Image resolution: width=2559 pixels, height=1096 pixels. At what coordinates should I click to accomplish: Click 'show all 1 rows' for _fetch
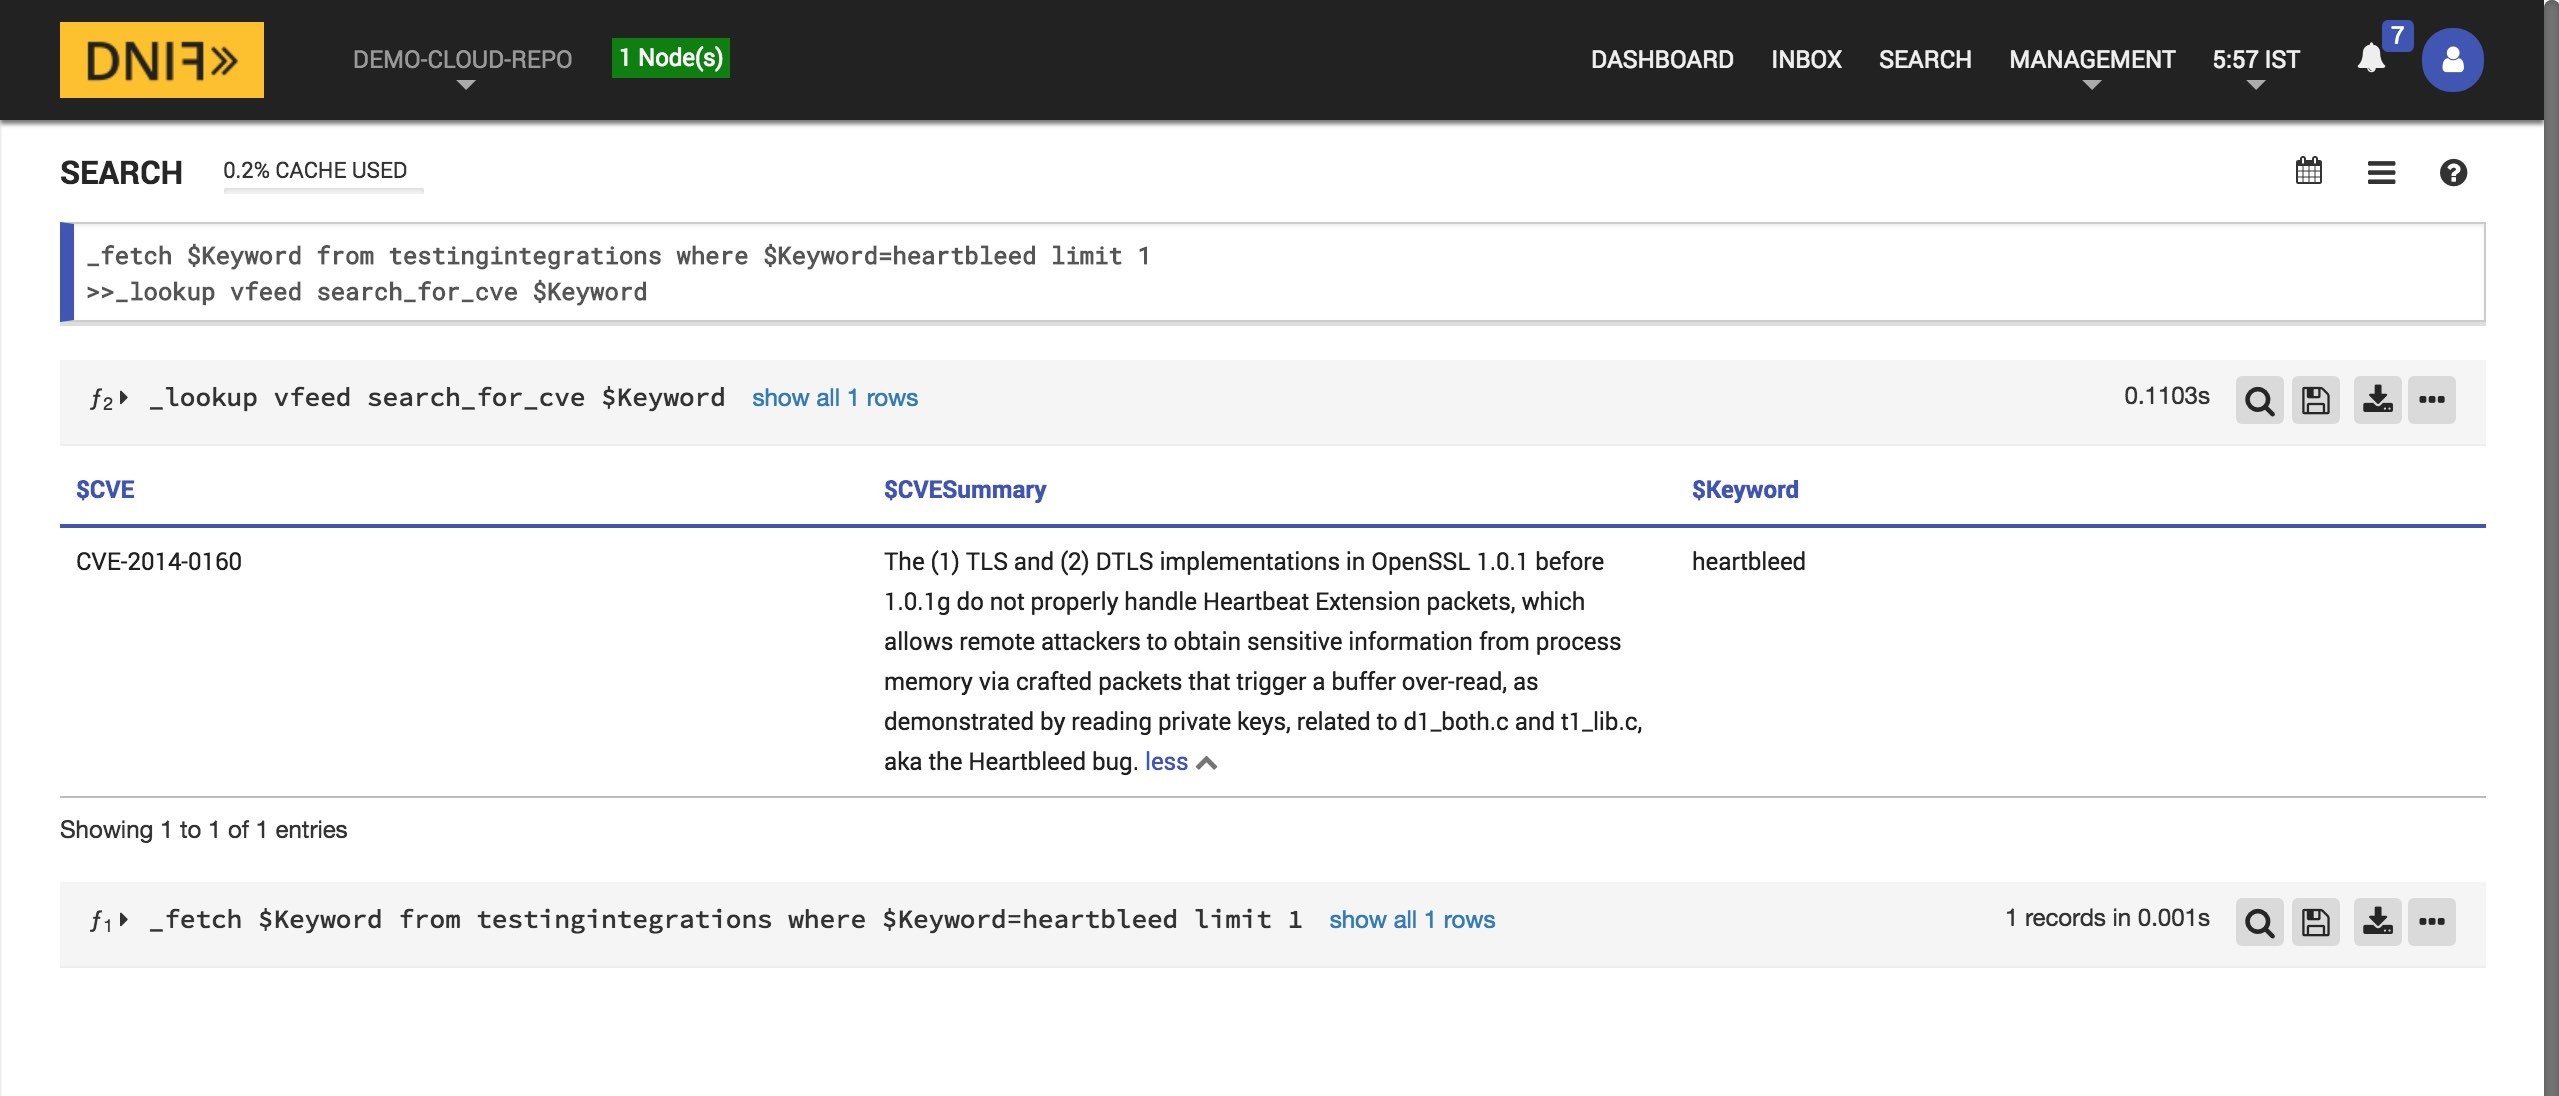pos(1411,920)
